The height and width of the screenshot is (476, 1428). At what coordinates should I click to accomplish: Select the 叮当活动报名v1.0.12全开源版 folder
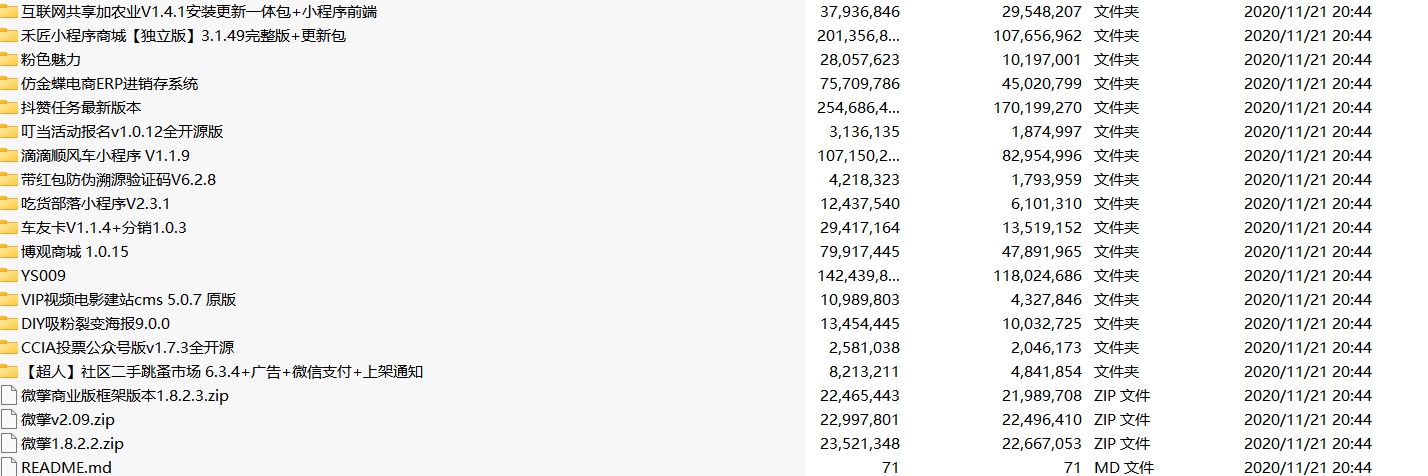click(x=121, y=132)
